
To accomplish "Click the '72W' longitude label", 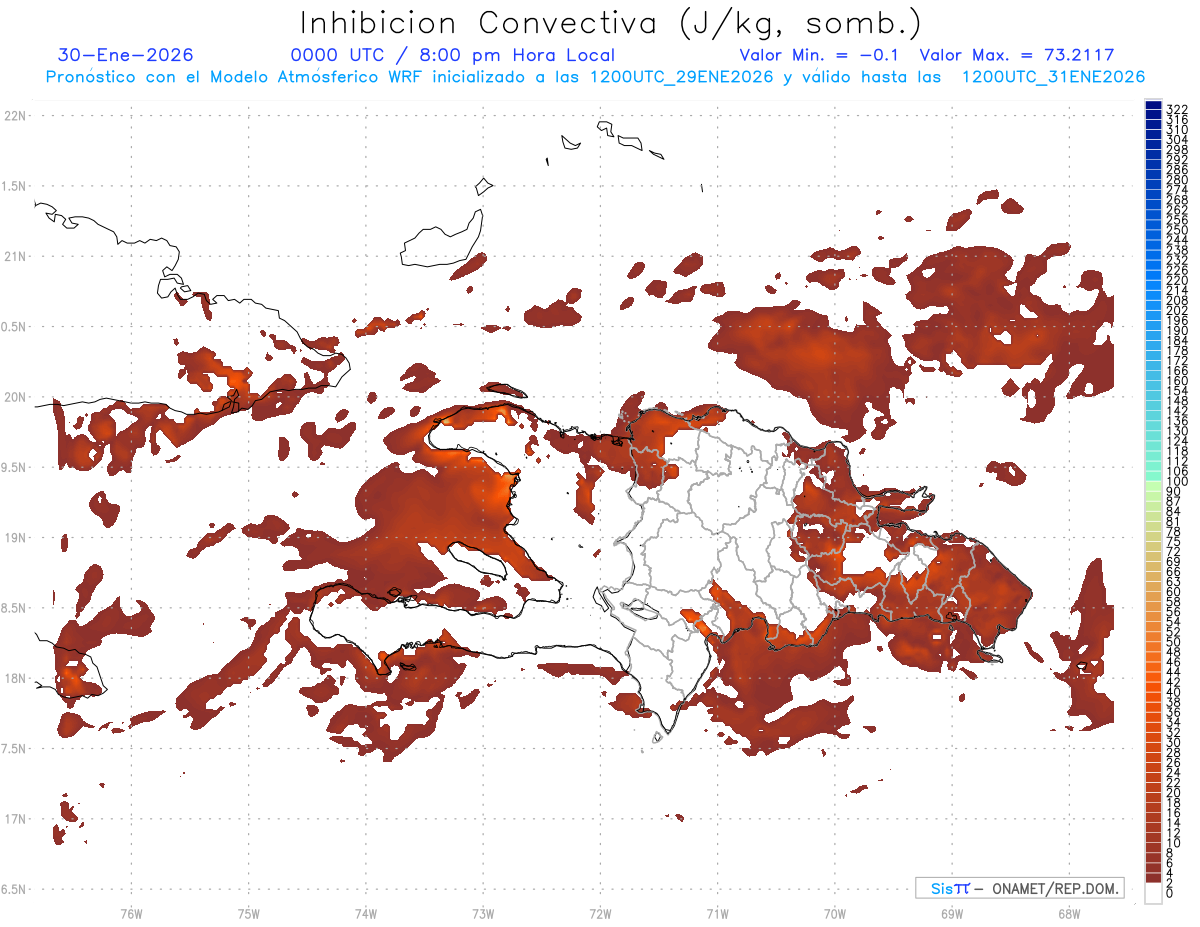I will point(600,913).
